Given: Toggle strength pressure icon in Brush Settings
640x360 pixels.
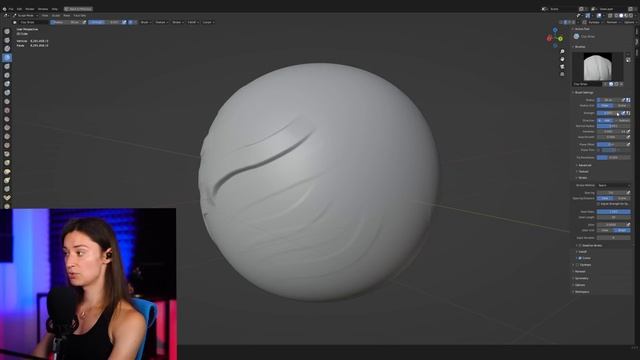Looking at the screenshot, I should 623,113.
